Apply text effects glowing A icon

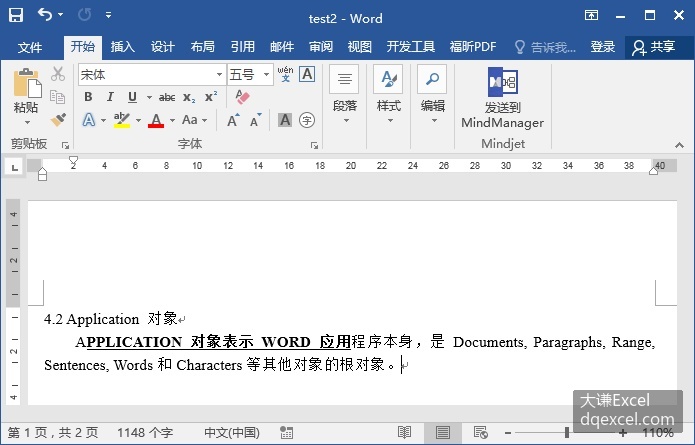[x=89, y=120]
